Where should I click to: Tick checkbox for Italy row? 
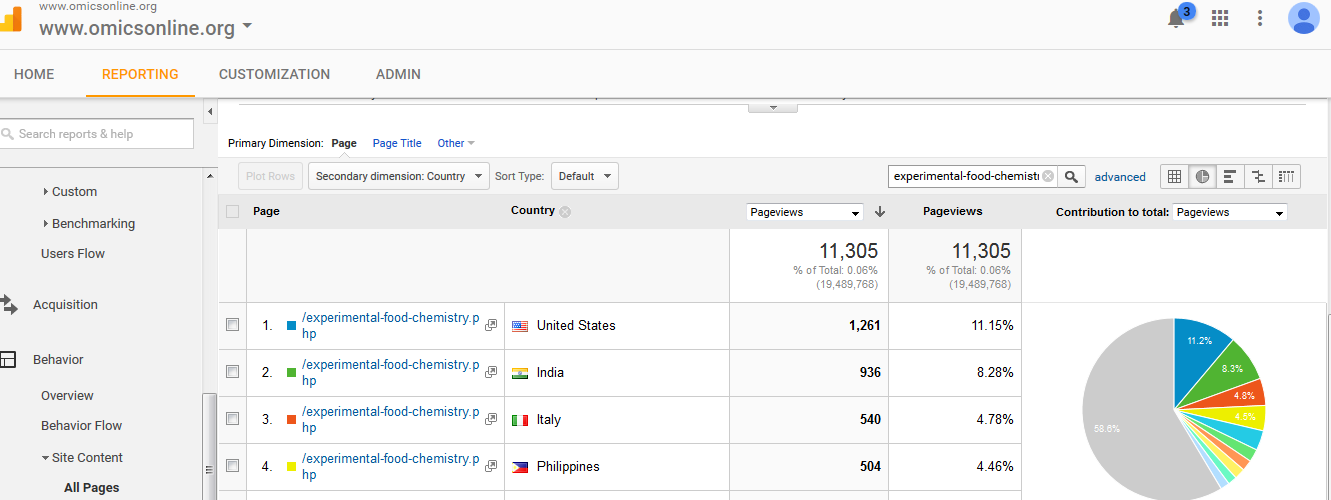(x=233, y=419)
